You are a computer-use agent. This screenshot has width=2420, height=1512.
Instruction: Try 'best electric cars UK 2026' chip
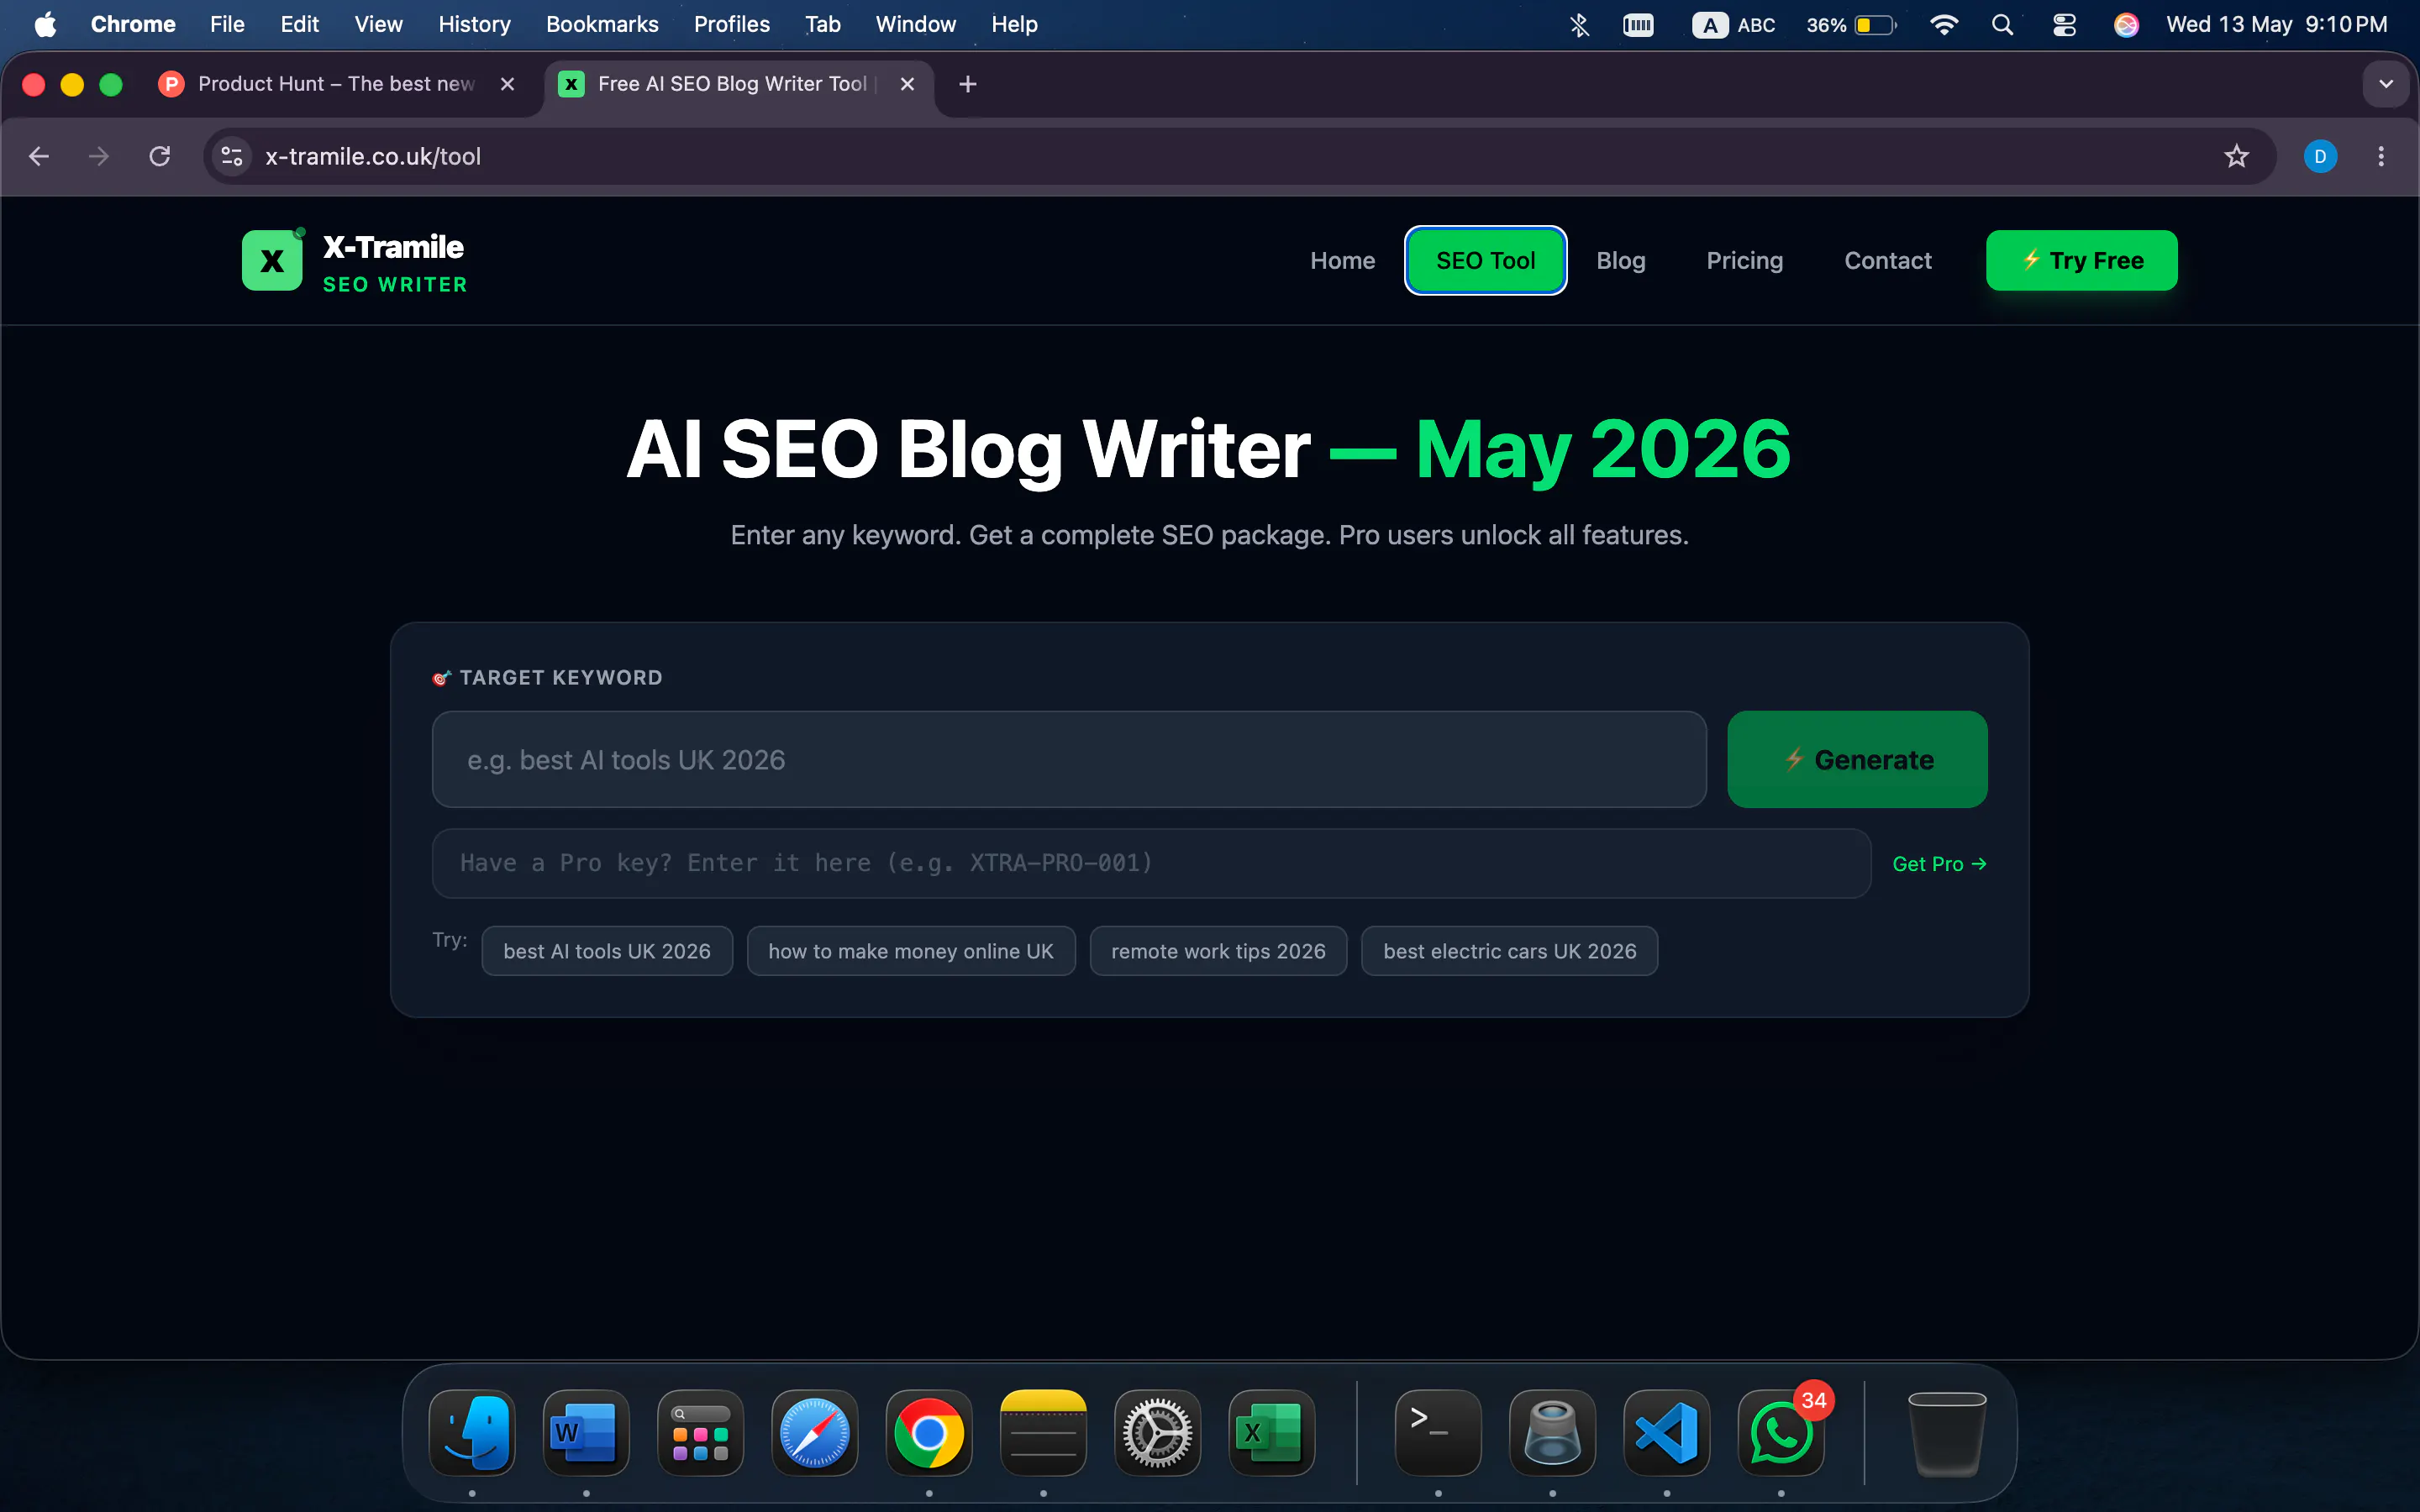1509,951
